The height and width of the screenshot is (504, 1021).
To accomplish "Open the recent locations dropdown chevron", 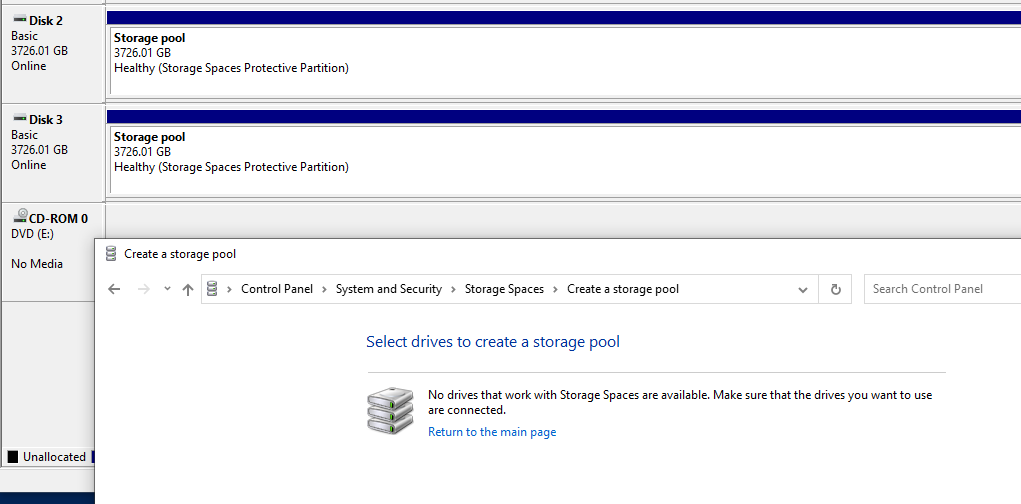I will click(x=167, y=288).
